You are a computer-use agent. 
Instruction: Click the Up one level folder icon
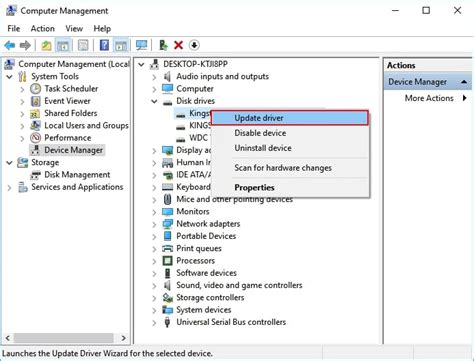(46, 45)
